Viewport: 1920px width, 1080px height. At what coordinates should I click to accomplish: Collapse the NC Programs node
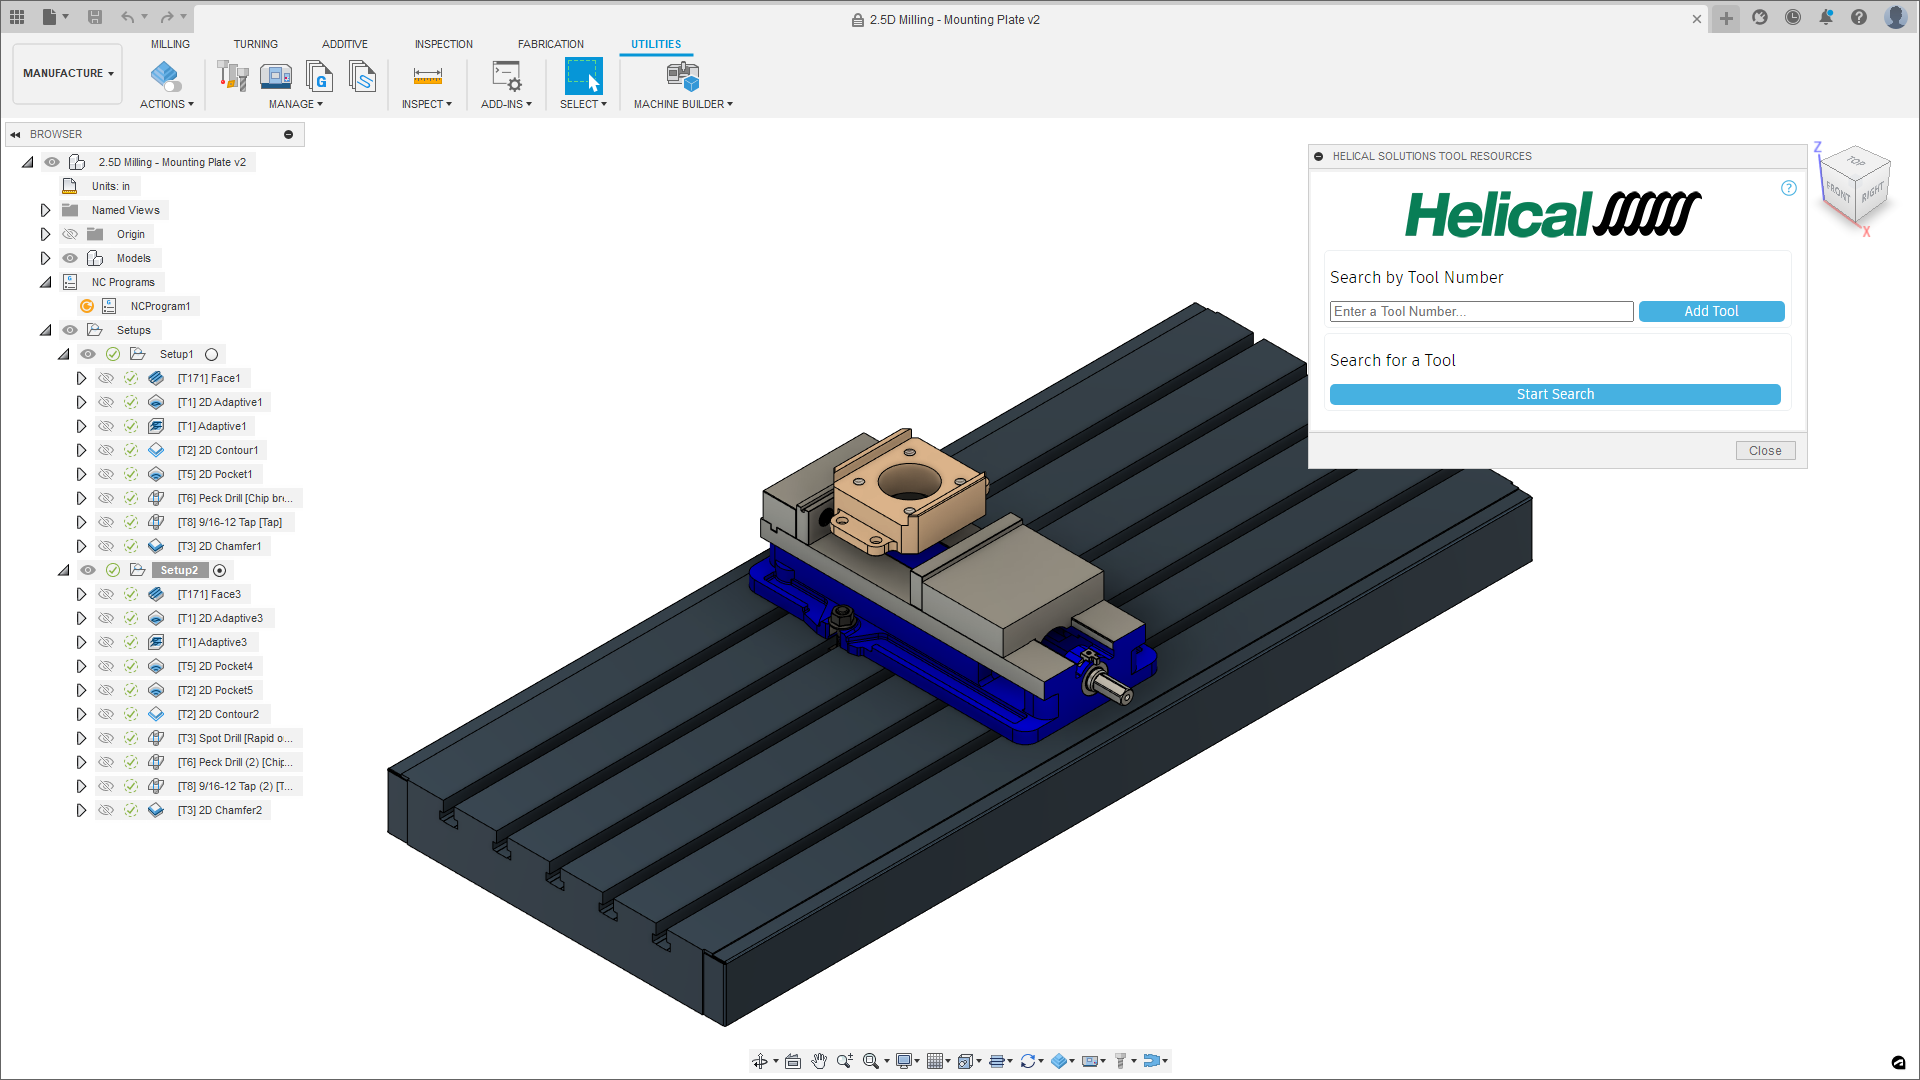tap(45, 282)
